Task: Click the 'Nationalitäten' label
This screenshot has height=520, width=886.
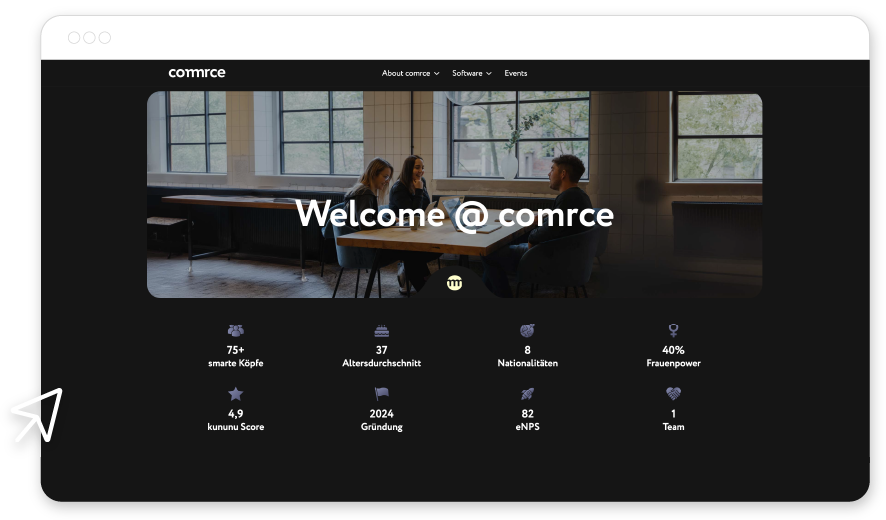Action: pyautogui.click(x=527, y=363)
